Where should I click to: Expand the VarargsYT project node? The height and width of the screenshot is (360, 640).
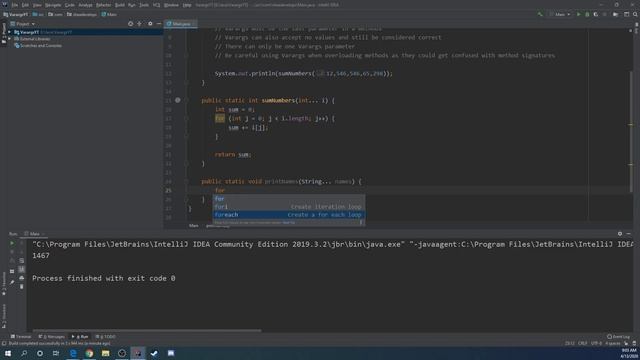click(x=9, y=32)
